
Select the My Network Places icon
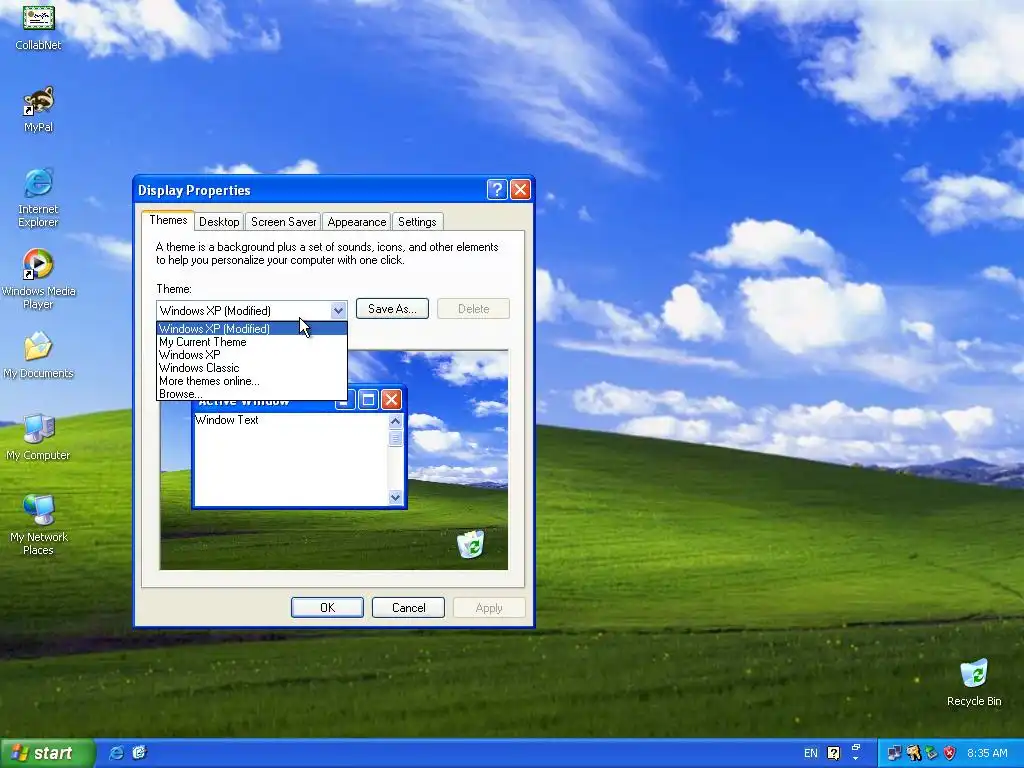point(39,525)
